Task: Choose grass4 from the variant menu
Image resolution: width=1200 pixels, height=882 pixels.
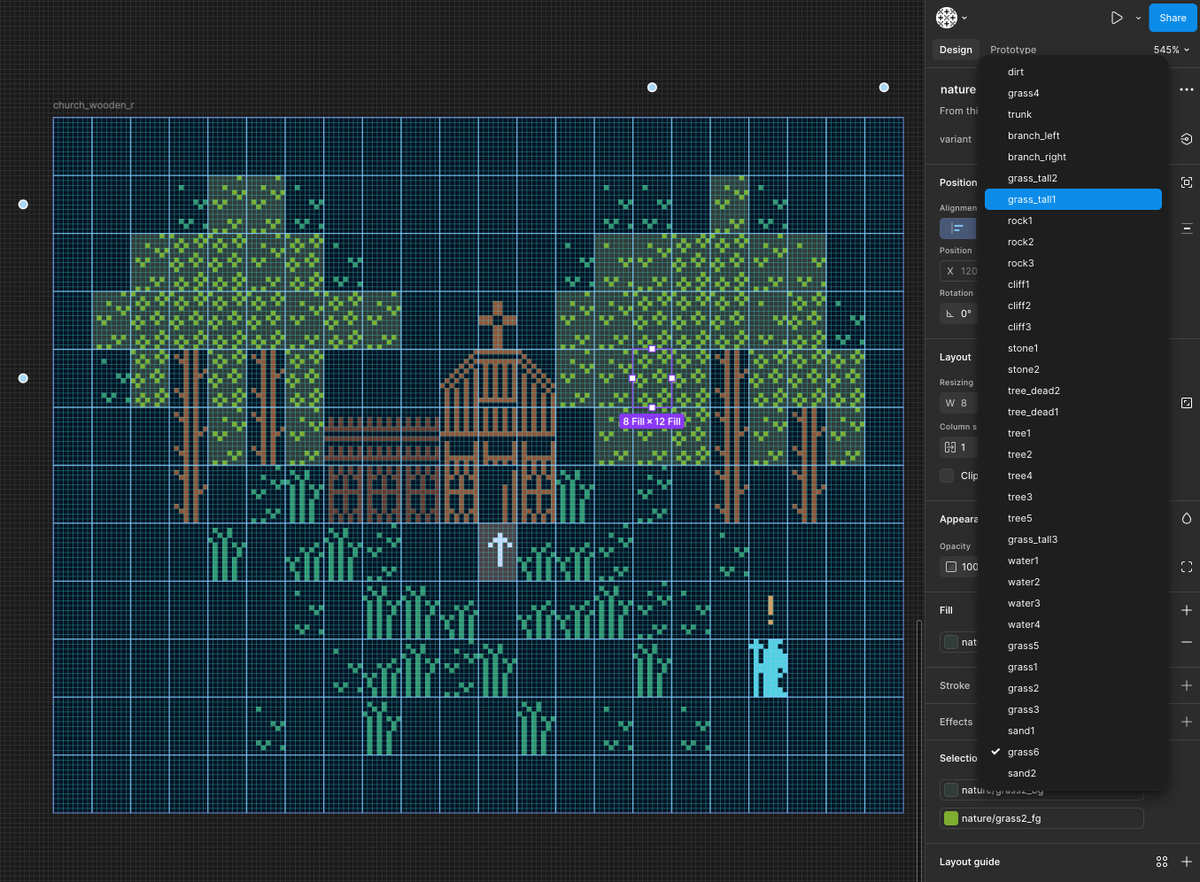Action: (1073, 93)
